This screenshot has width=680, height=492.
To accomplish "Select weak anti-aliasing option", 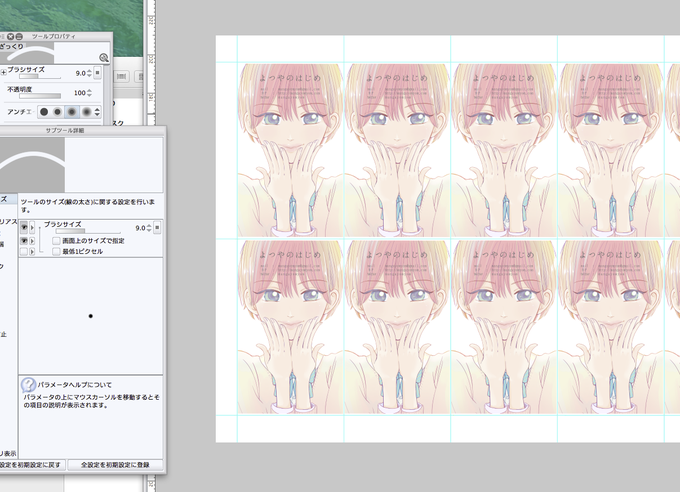I will tap(57, 112).
